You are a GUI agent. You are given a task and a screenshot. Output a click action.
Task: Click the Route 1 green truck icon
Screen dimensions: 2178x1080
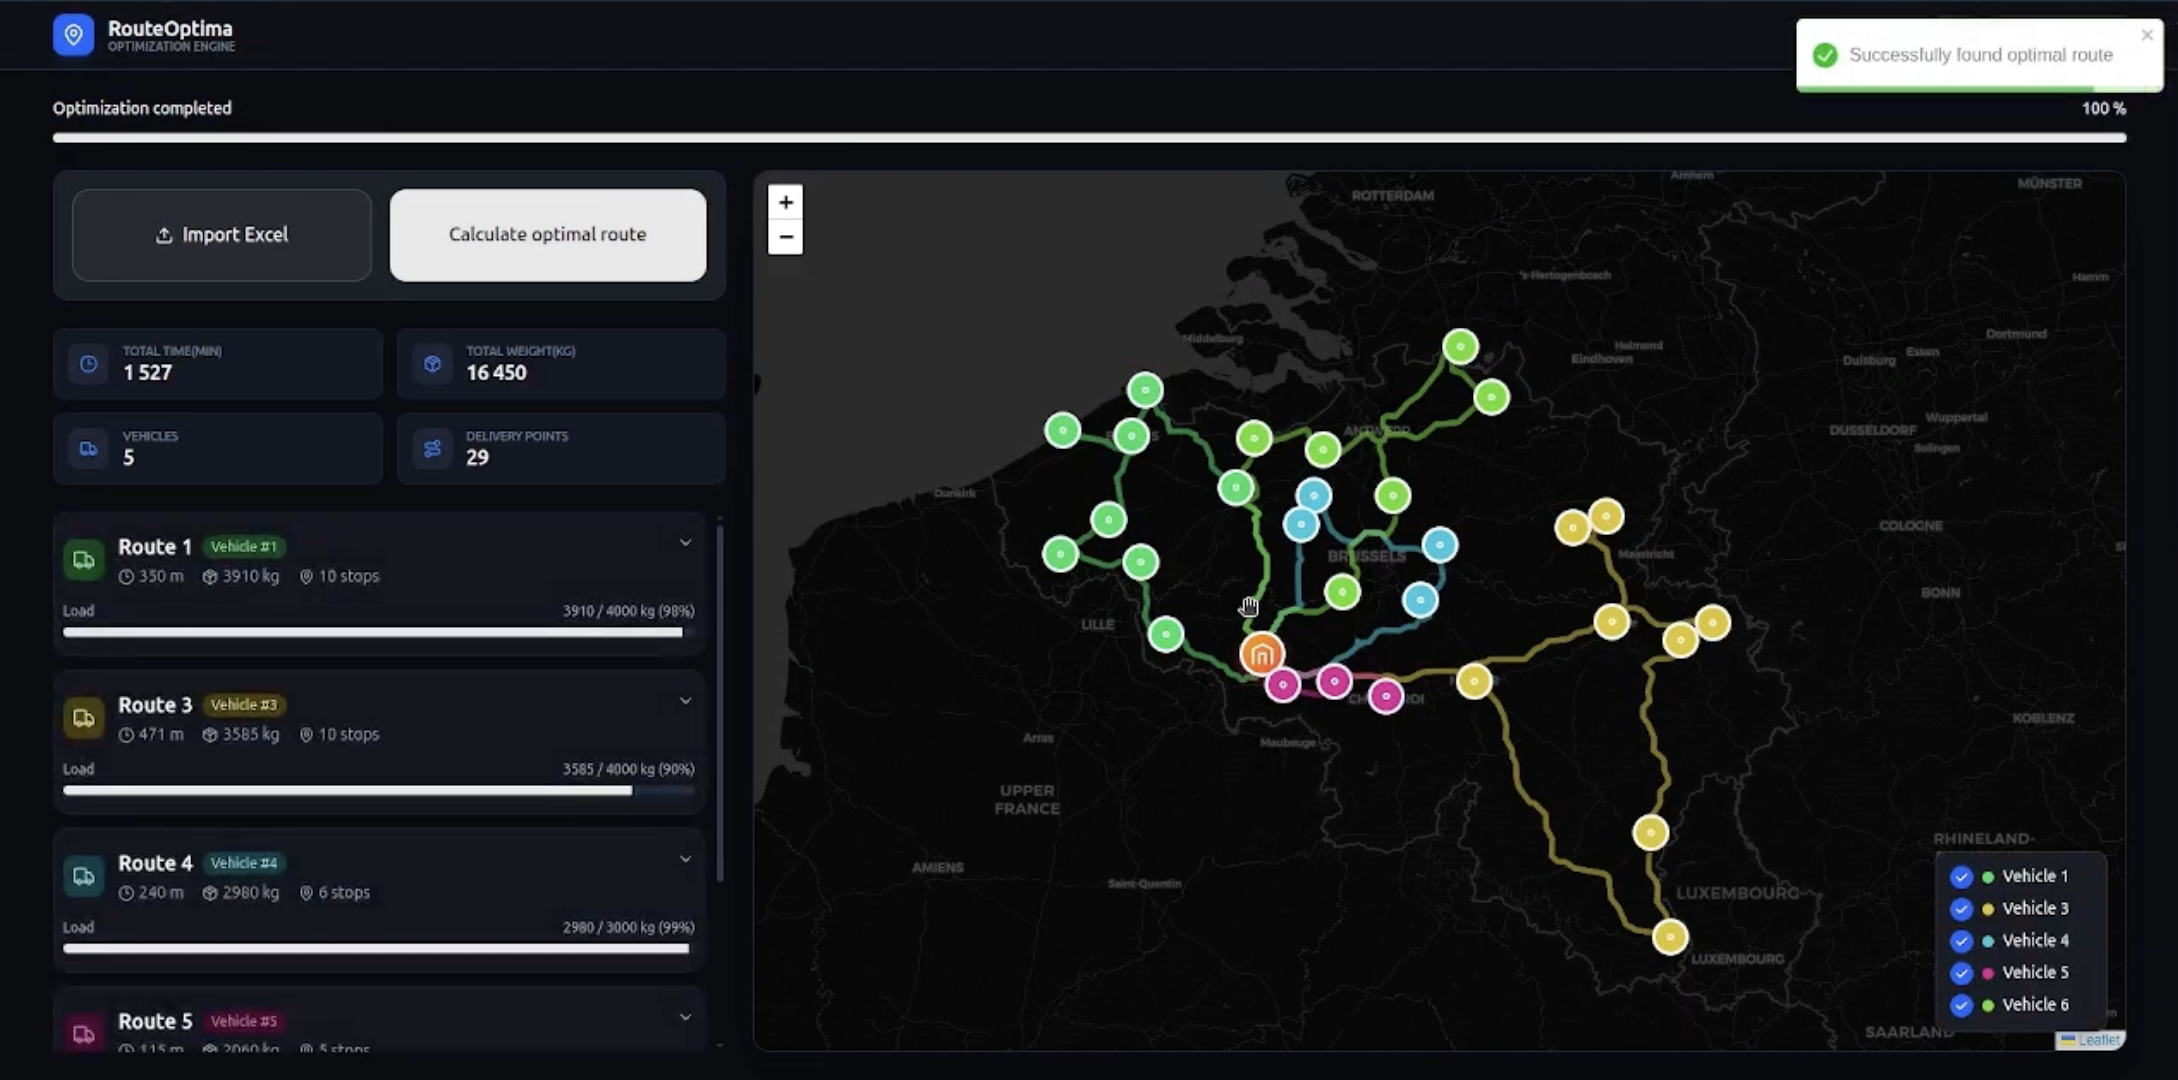[x=84, y=560]
